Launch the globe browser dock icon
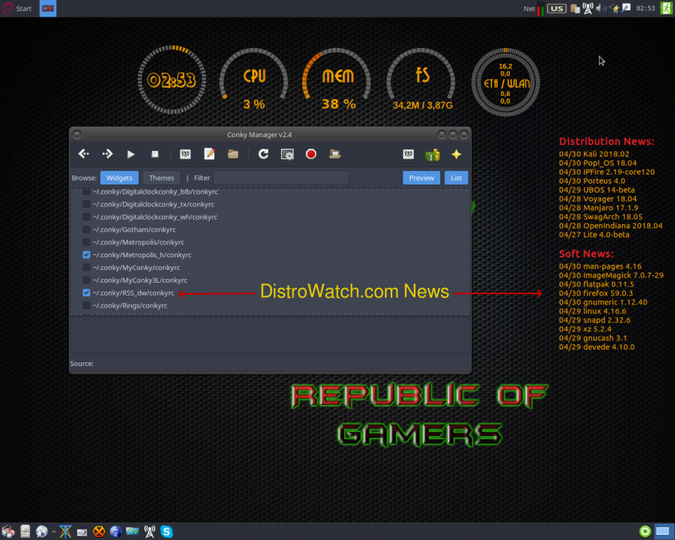Viewport: 675px width, 540px height. 42,531
